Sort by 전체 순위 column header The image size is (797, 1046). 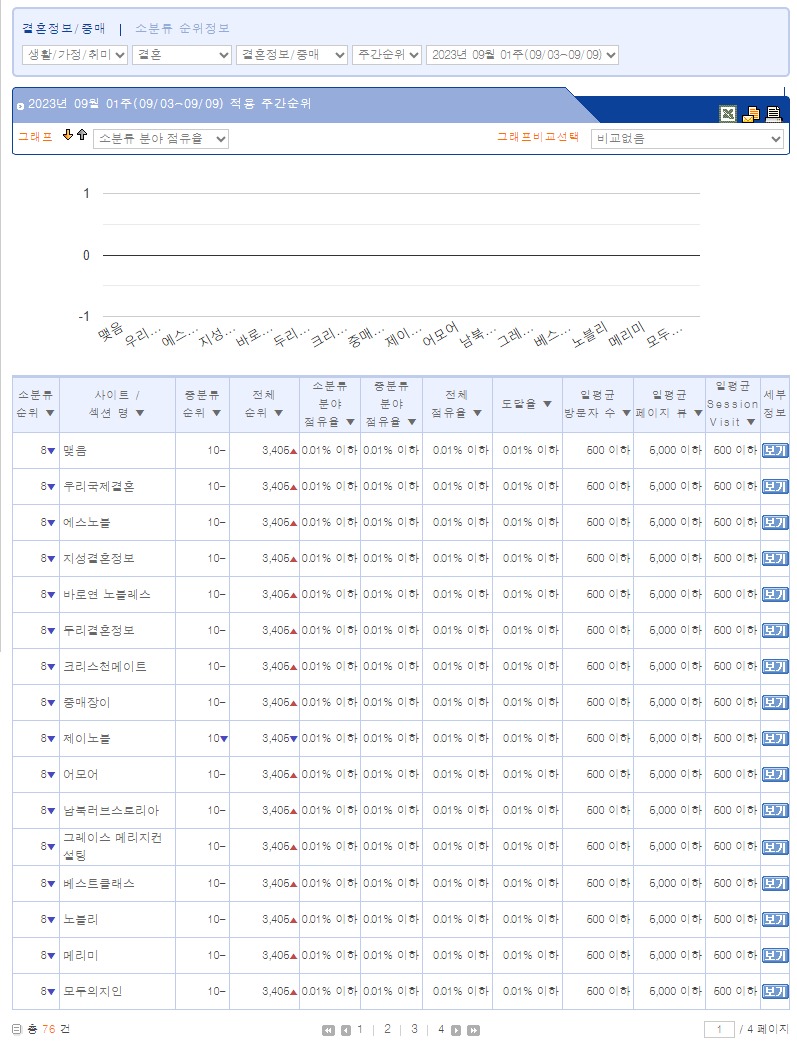264,403
